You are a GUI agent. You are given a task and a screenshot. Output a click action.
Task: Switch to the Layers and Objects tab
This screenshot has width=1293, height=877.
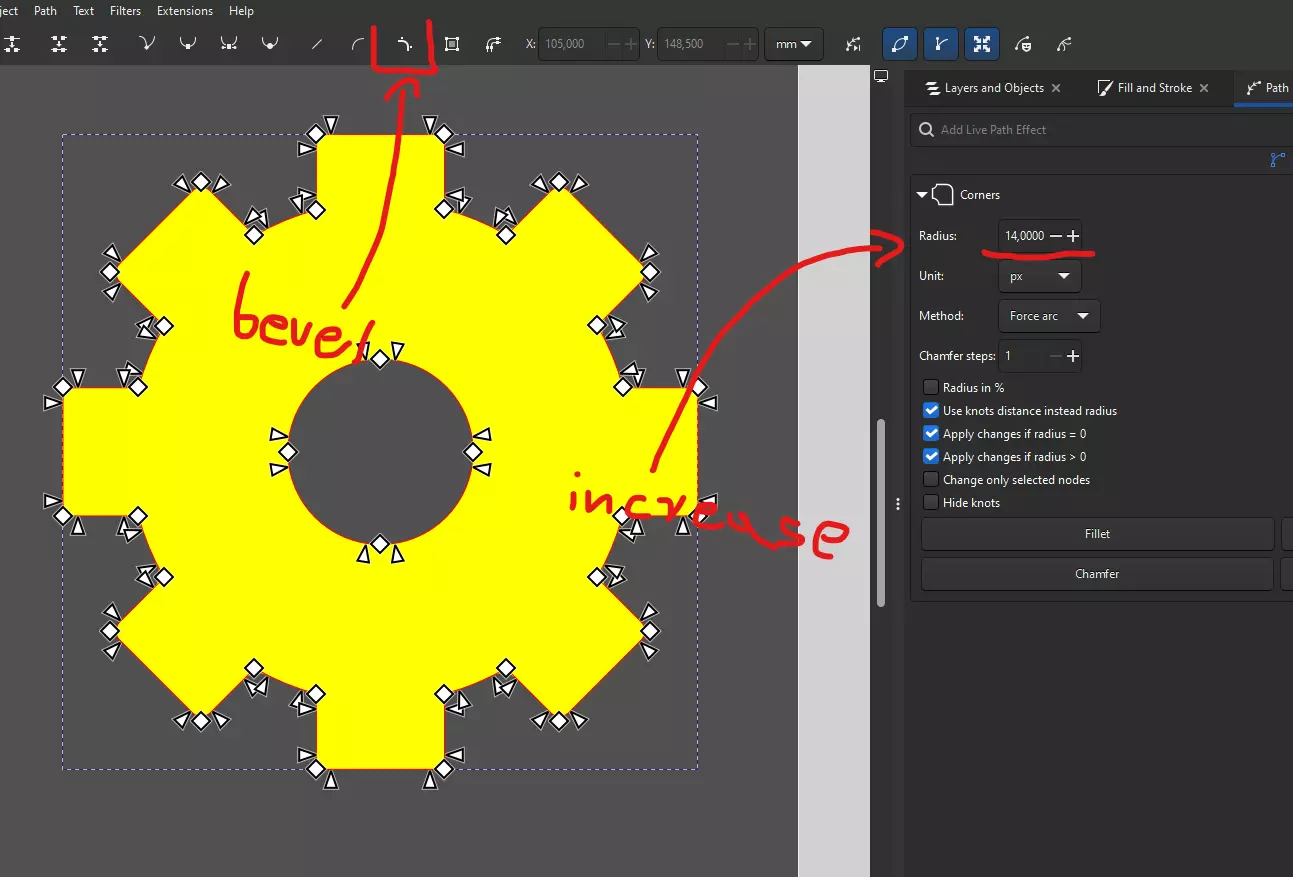[x=983, y=88]
